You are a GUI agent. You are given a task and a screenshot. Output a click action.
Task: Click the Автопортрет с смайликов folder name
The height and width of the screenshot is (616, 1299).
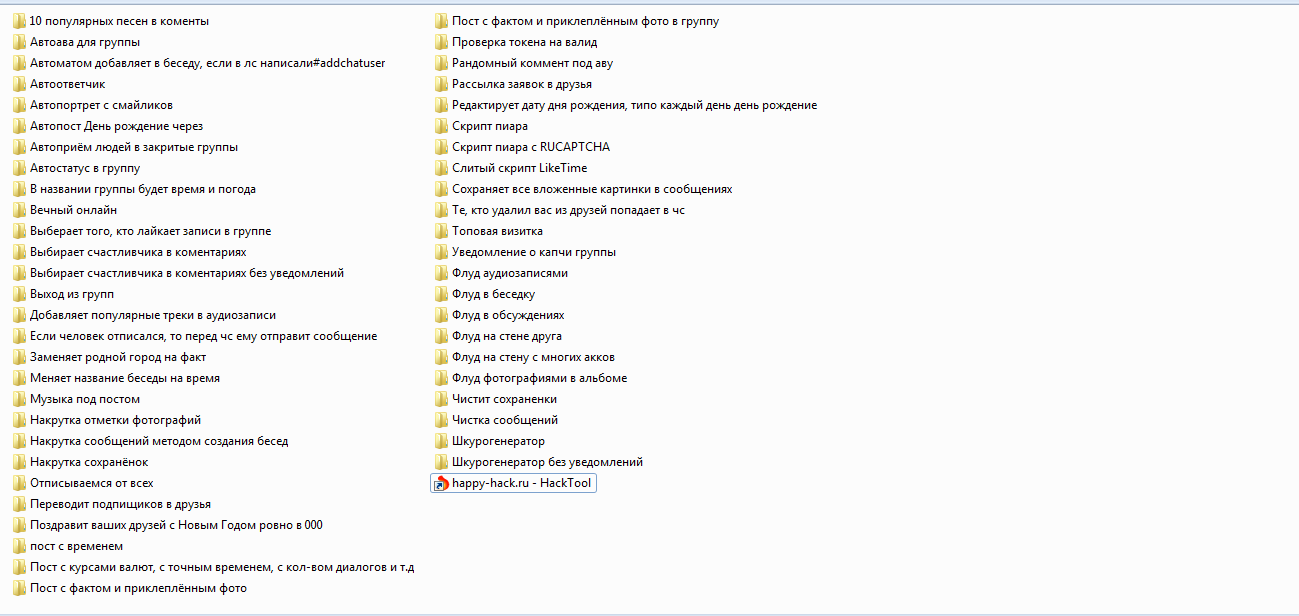[x=101, y=105]
